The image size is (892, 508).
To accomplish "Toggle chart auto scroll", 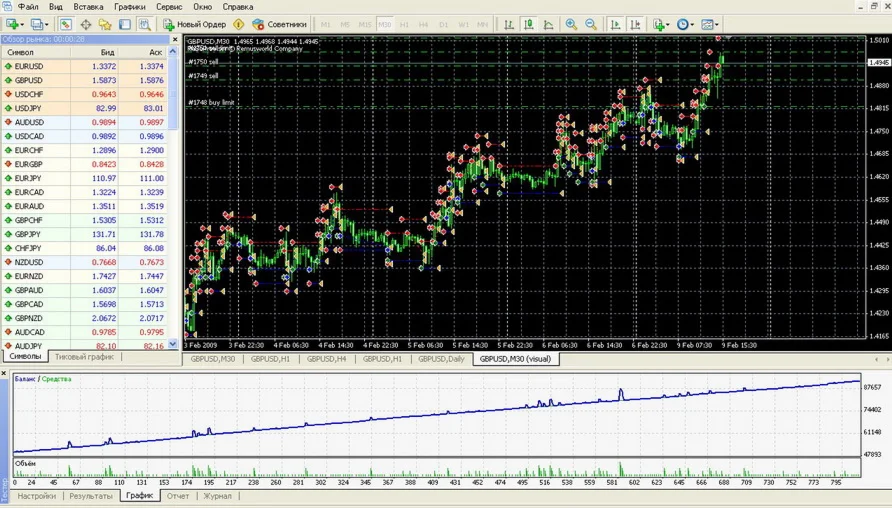I will 615,24.
